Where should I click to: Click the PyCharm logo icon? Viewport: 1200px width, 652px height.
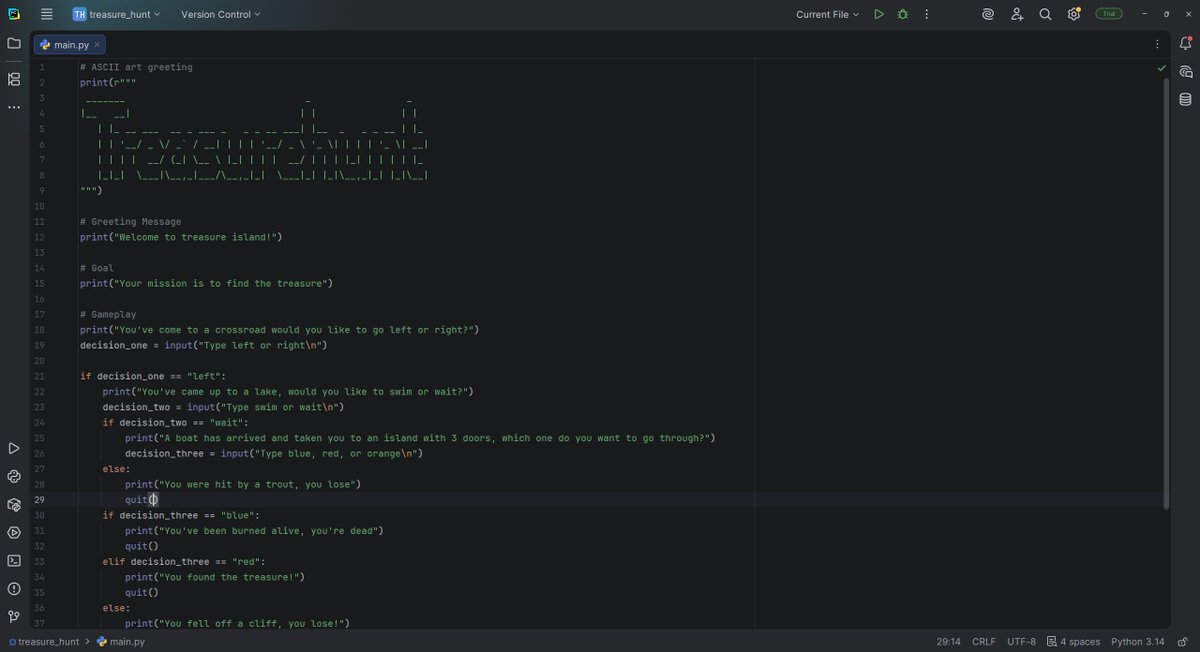pyautogui.click(x=13, y=14)
